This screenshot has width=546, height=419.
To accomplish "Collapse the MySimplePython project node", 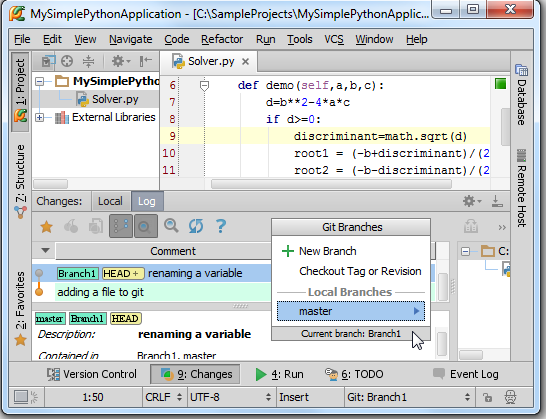I will tap(40, 82).
